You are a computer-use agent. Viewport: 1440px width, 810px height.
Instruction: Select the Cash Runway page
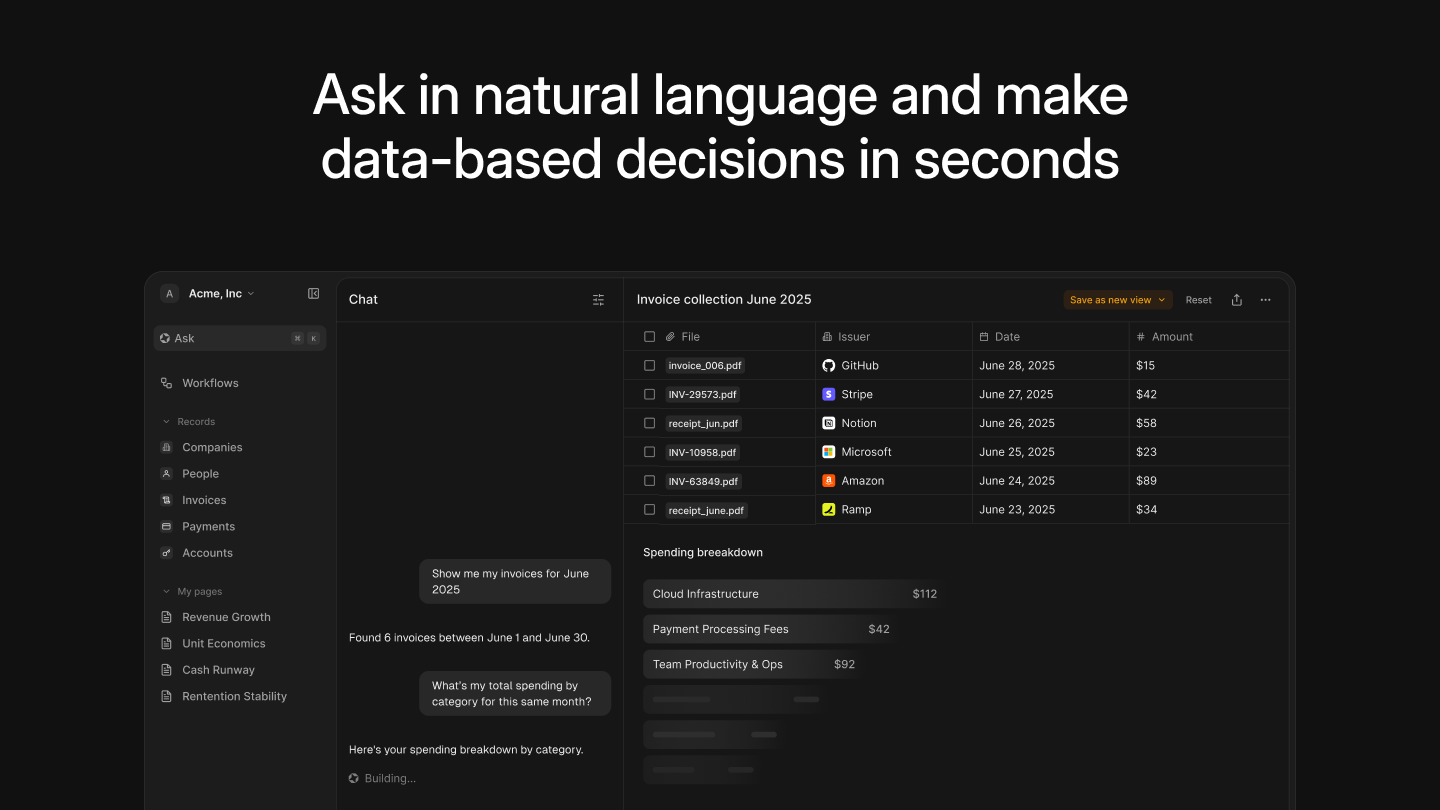click(x=218, y=669)
